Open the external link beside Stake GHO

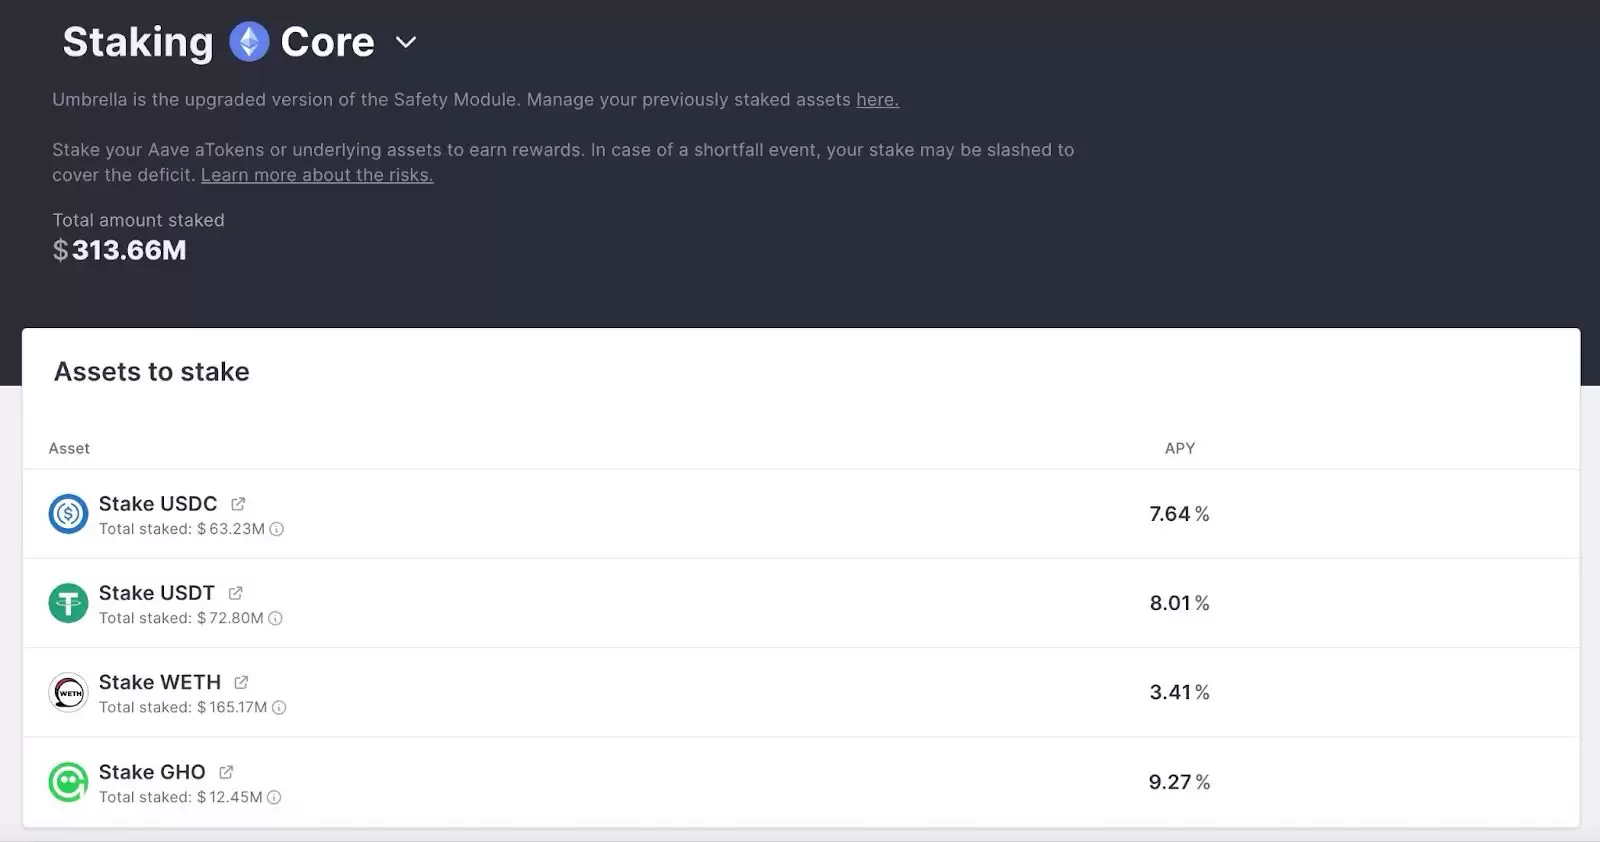click(x=226, y=772)
